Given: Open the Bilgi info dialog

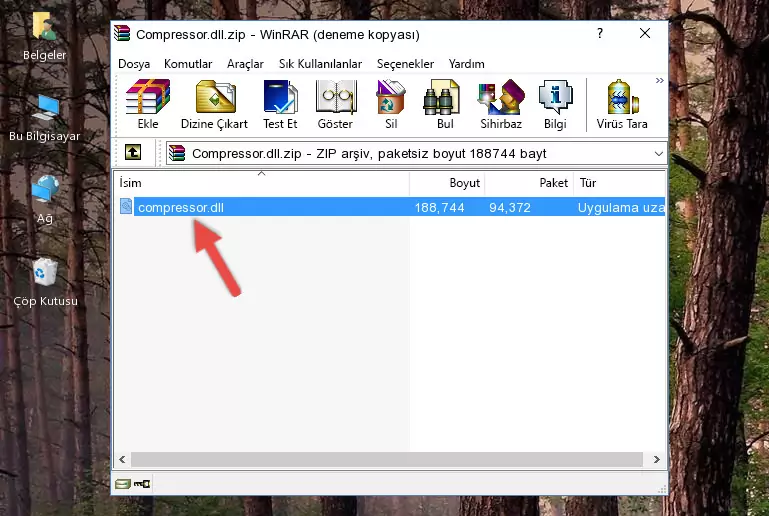Looking at the screenshot, I should [555, 104].
